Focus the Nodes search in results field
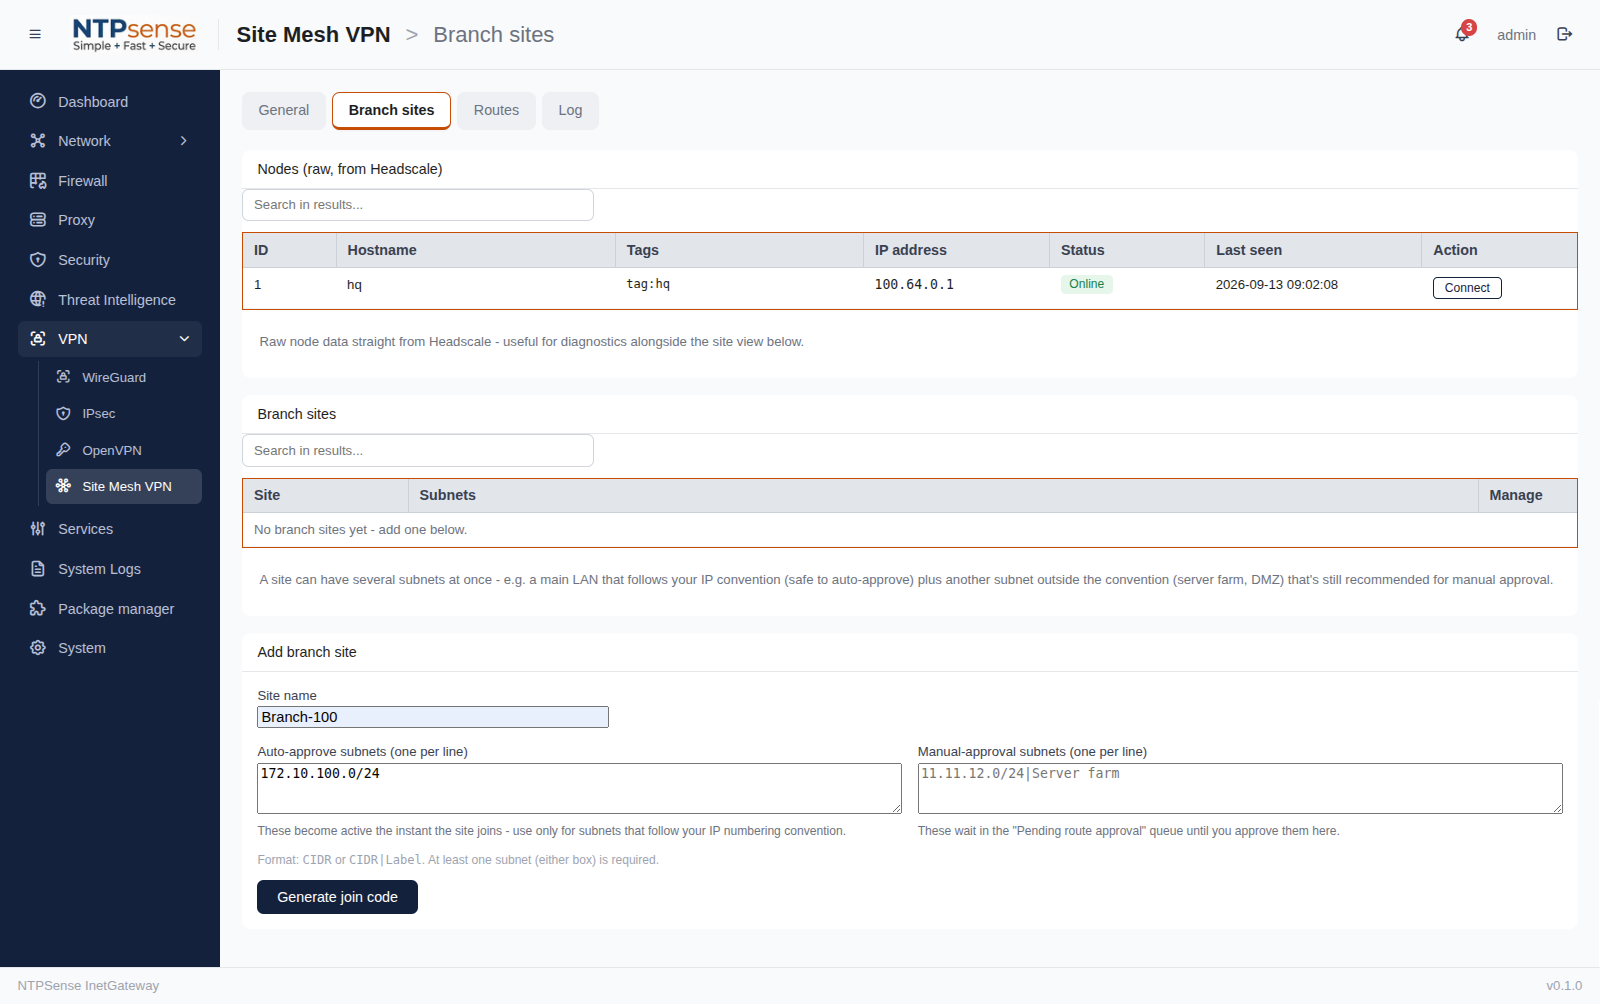The image size is (1600, 1005). point(418,205)
